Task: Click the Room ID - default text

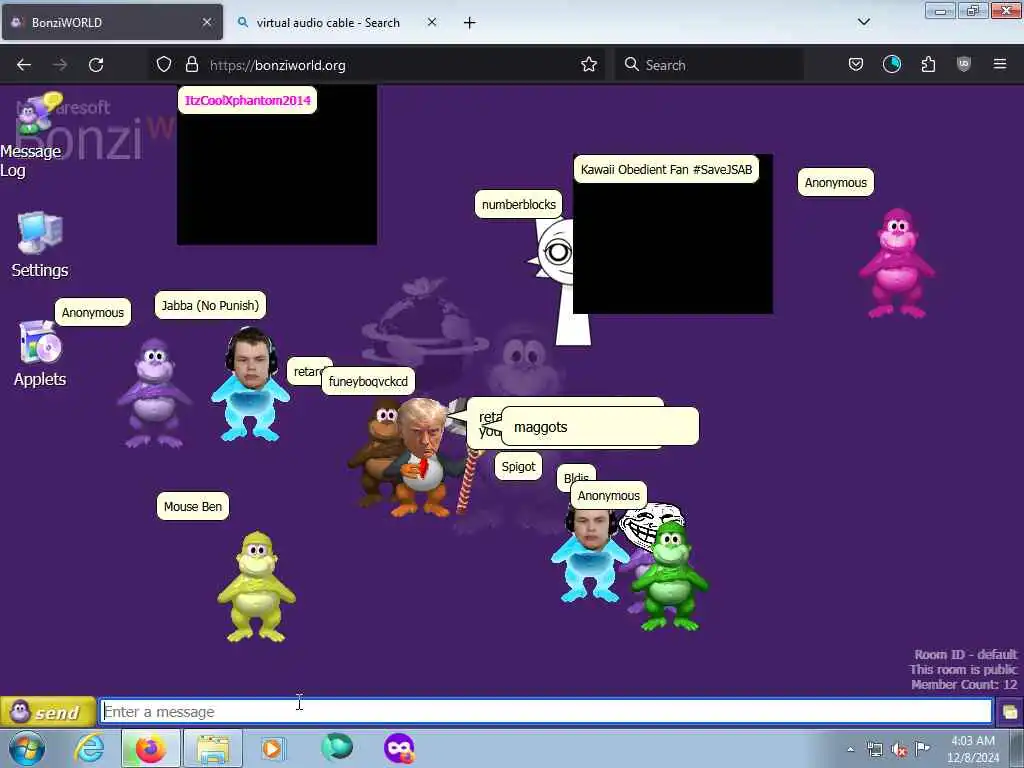Action: click(x=965, y=654)
